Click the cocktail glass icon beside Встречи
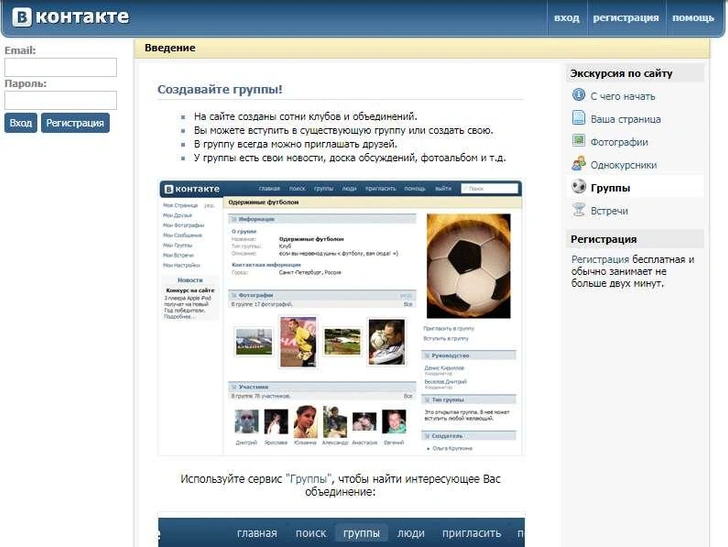728x547 pixels. coord(578,210)
